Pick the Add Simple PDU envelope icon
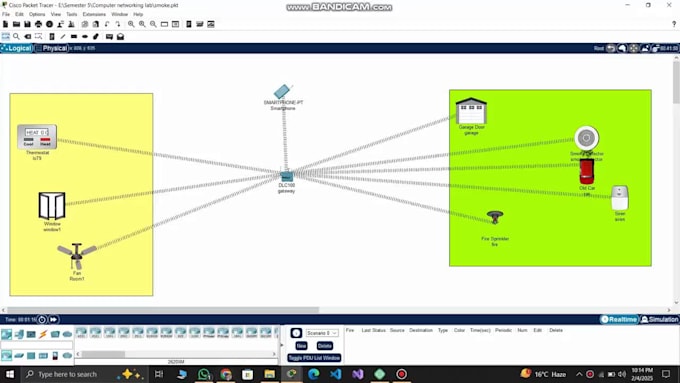This screenshot has height=383, width=680. click(109, 36)
